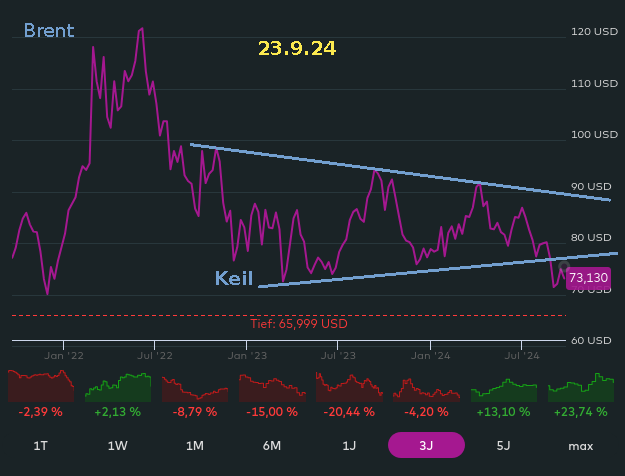Click the 100 USD axis label

594,135
